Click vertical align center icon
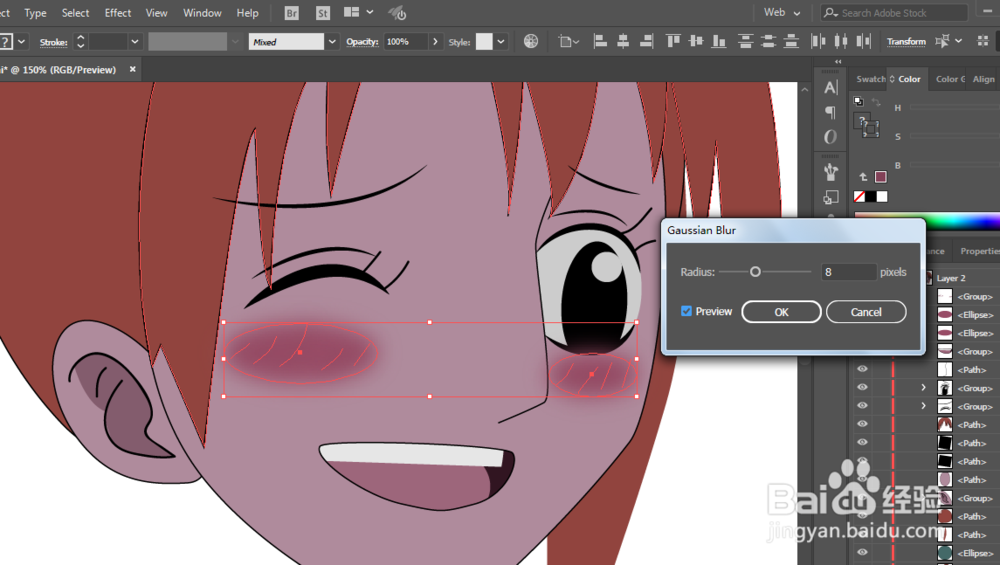Viewport: 1000px width, 565px height. [696, 41]
